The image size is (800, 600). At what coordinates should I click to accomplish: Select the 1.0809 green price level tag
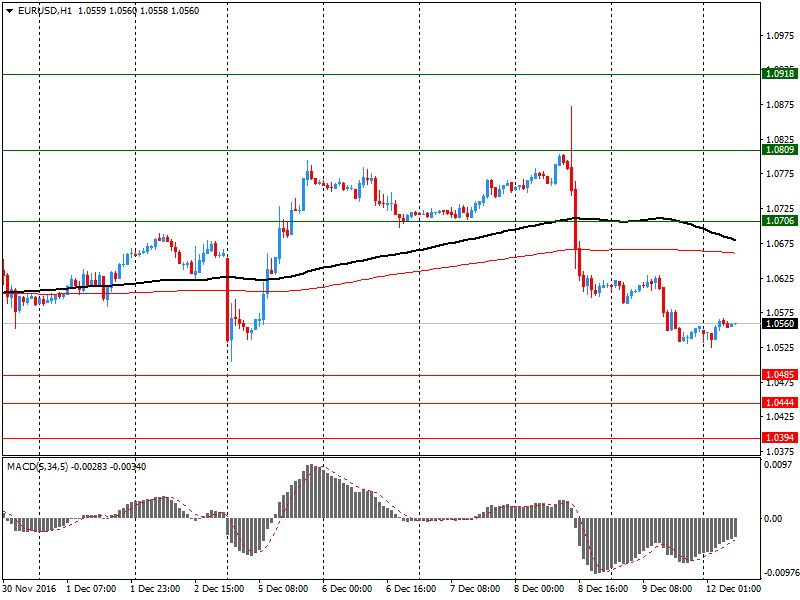click(x=780, y=149)
